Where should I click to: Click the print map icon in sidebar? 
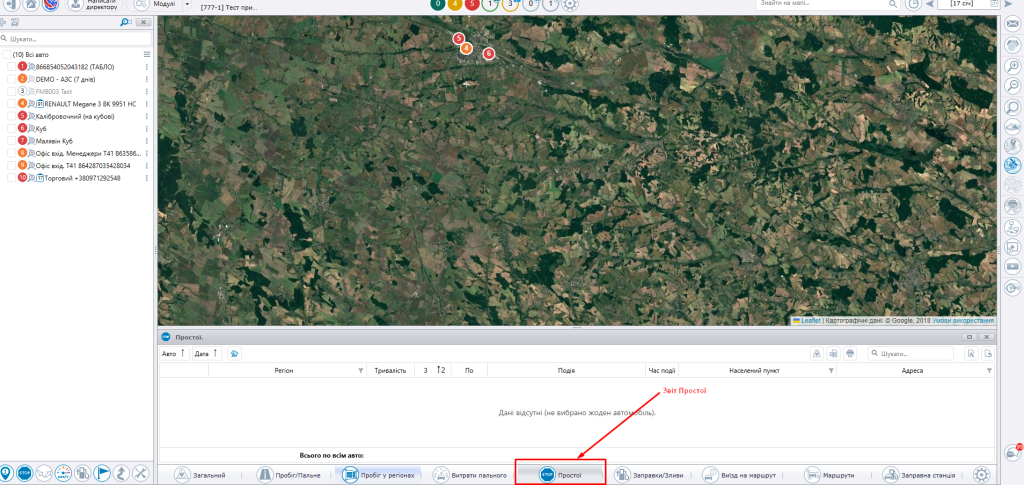[1012, 206]
